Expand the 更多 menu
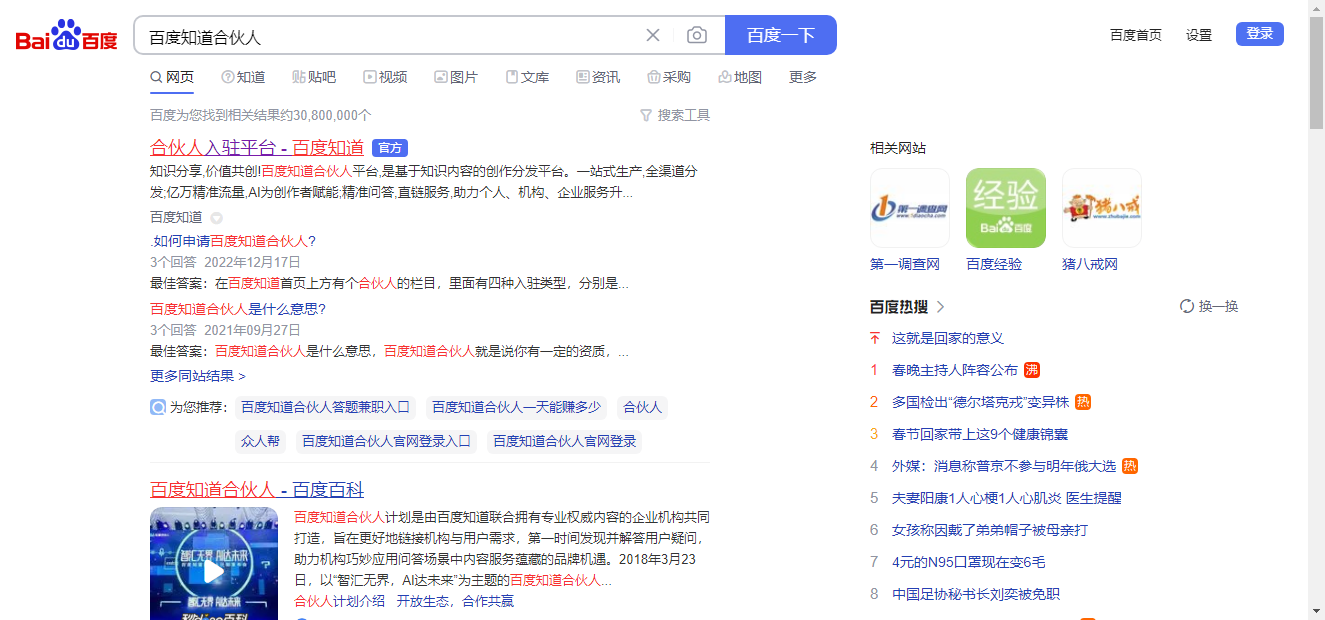The width and height of the screenshot is (1325, 620). 803,77
